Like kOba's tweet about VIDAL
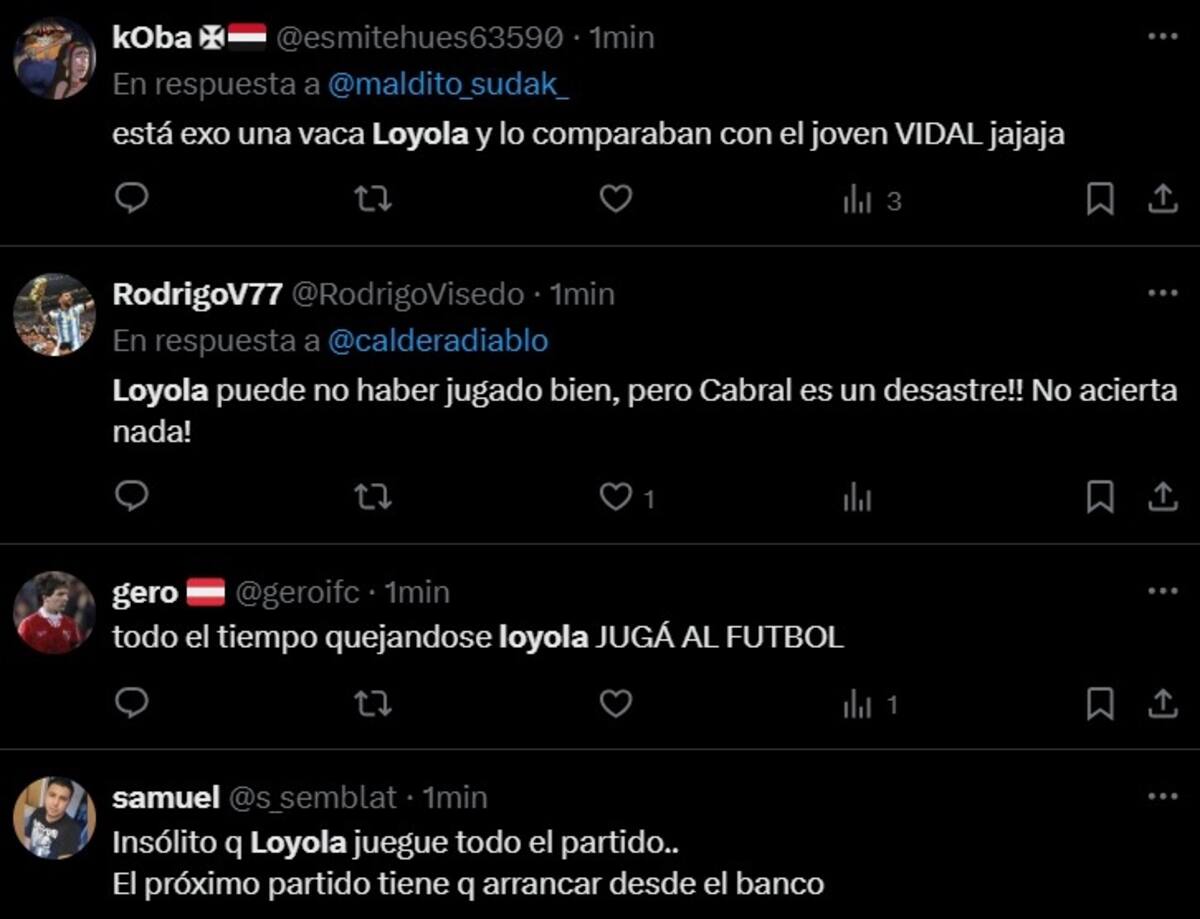 615,200
